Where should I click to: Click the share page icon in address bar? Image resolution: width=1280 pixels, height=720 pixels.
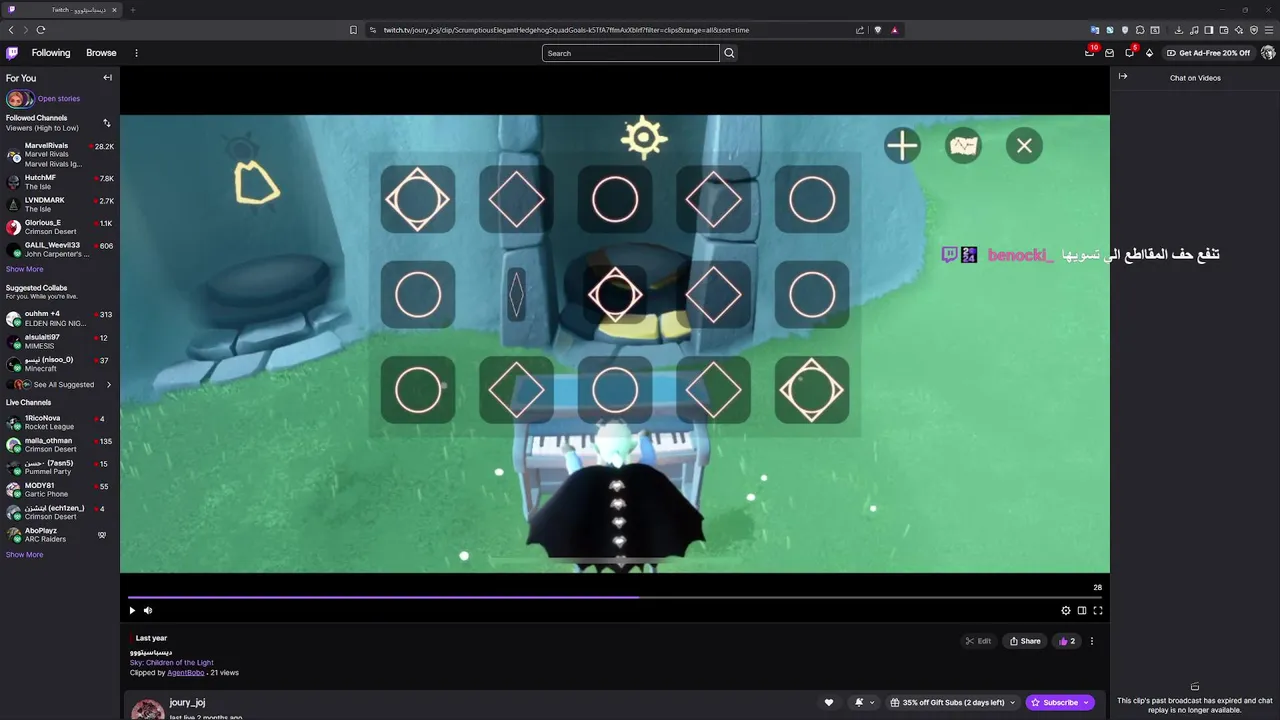point(860,30)
